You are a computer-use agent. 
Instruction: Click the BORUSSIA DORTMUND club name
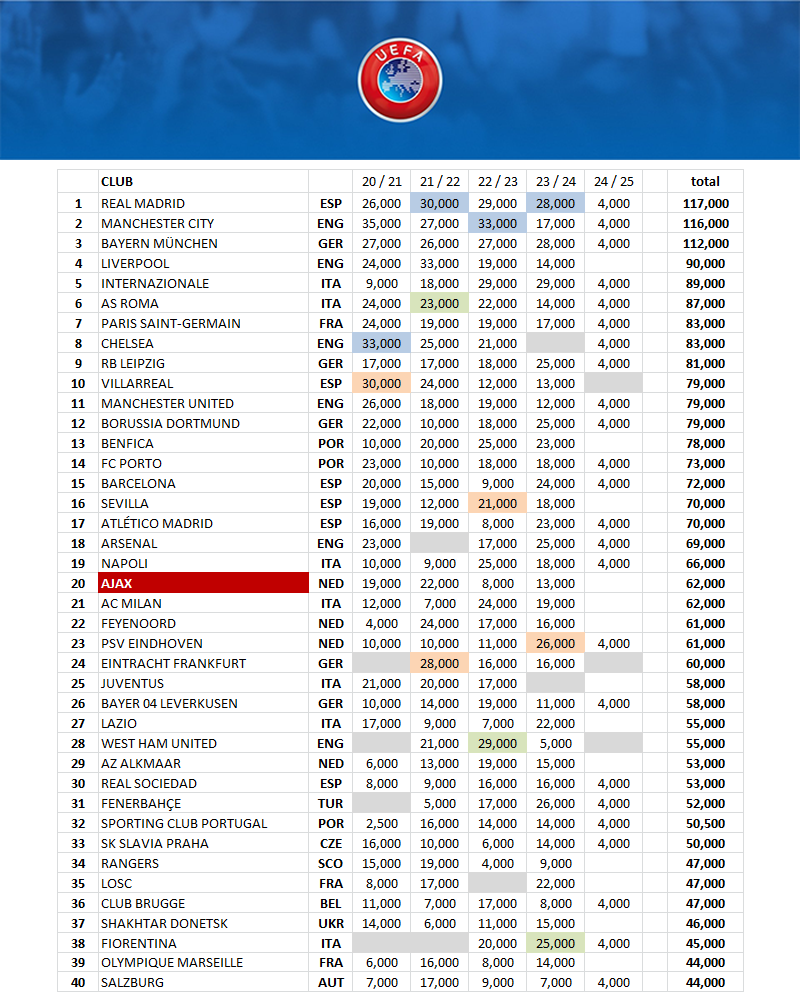(170, 423)
